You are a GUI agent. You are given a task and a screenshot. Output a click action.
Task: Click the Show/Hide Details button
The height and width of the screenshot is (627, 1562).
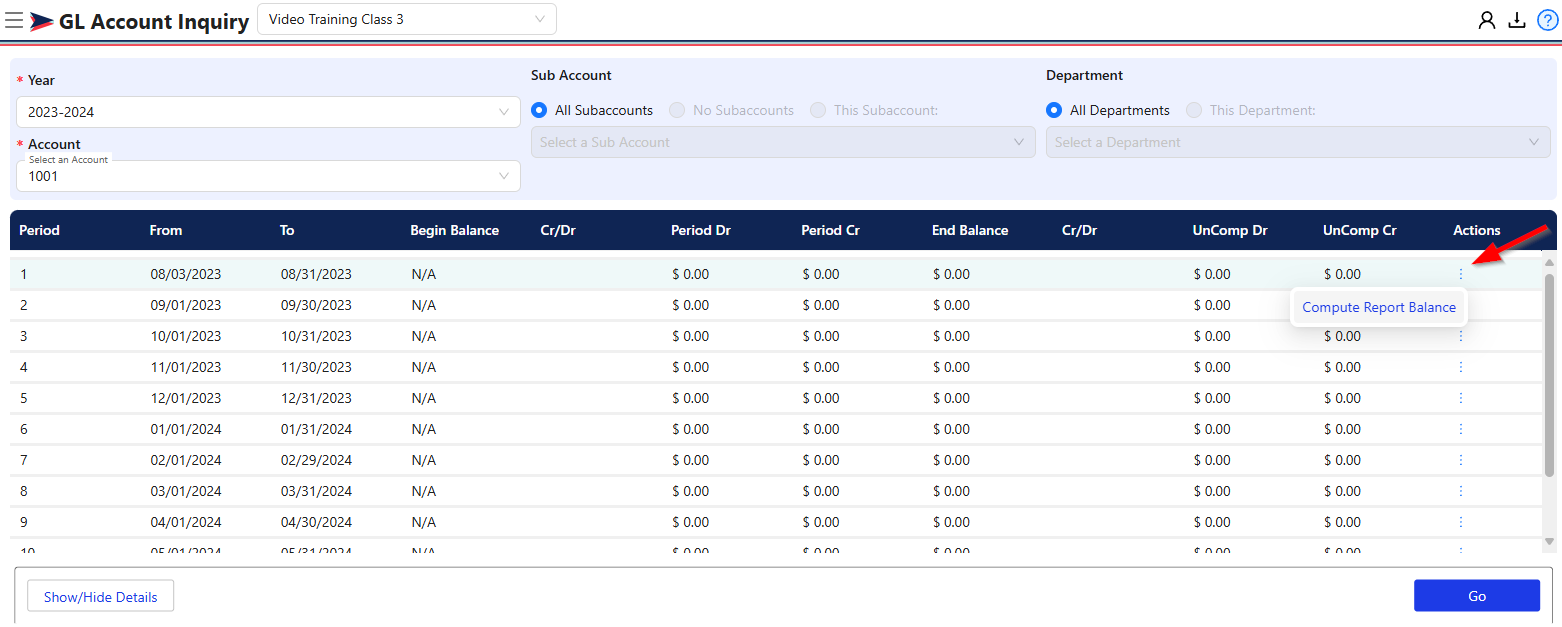[100, 597]
